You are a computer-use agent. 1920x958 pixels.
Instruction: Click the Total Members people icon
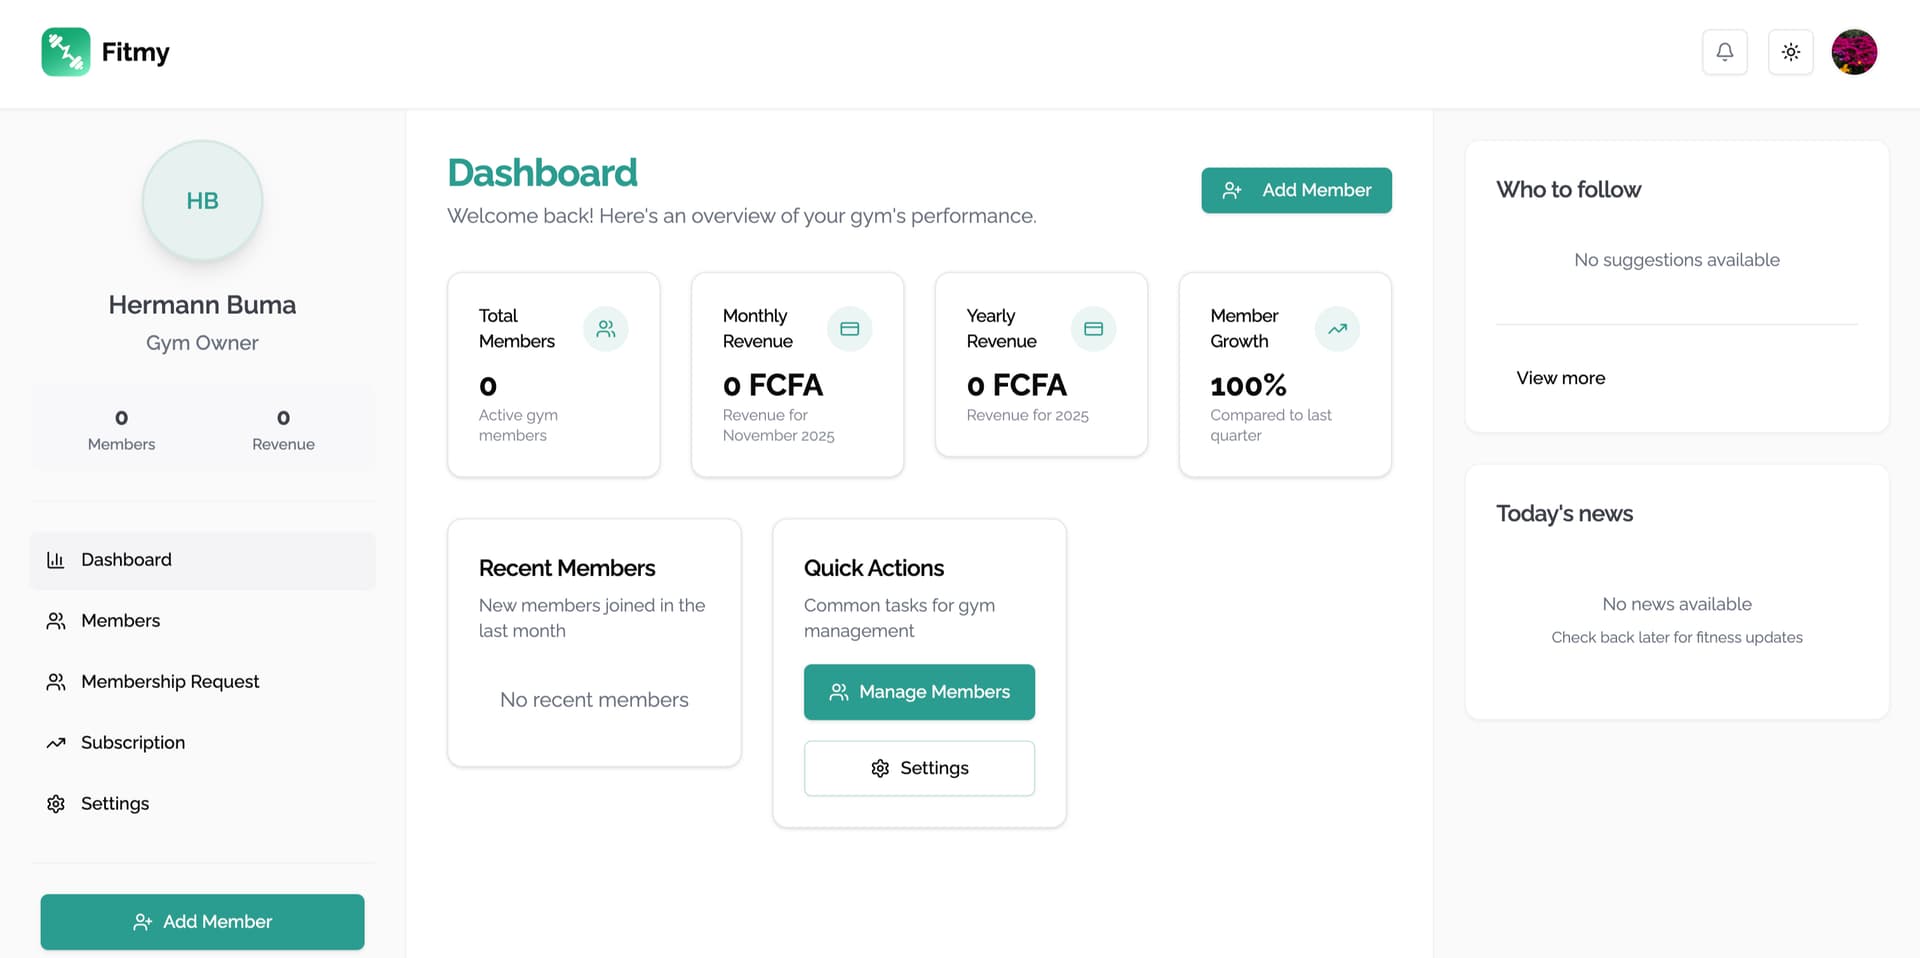tap(605, 329)
